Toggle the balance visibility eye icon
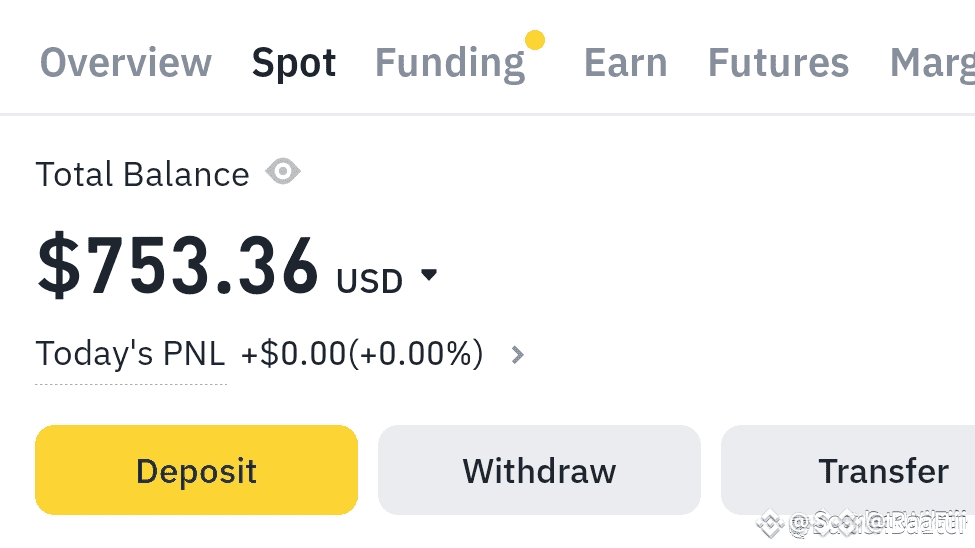The height and width of the screenshot is (548, 975). 283,173
